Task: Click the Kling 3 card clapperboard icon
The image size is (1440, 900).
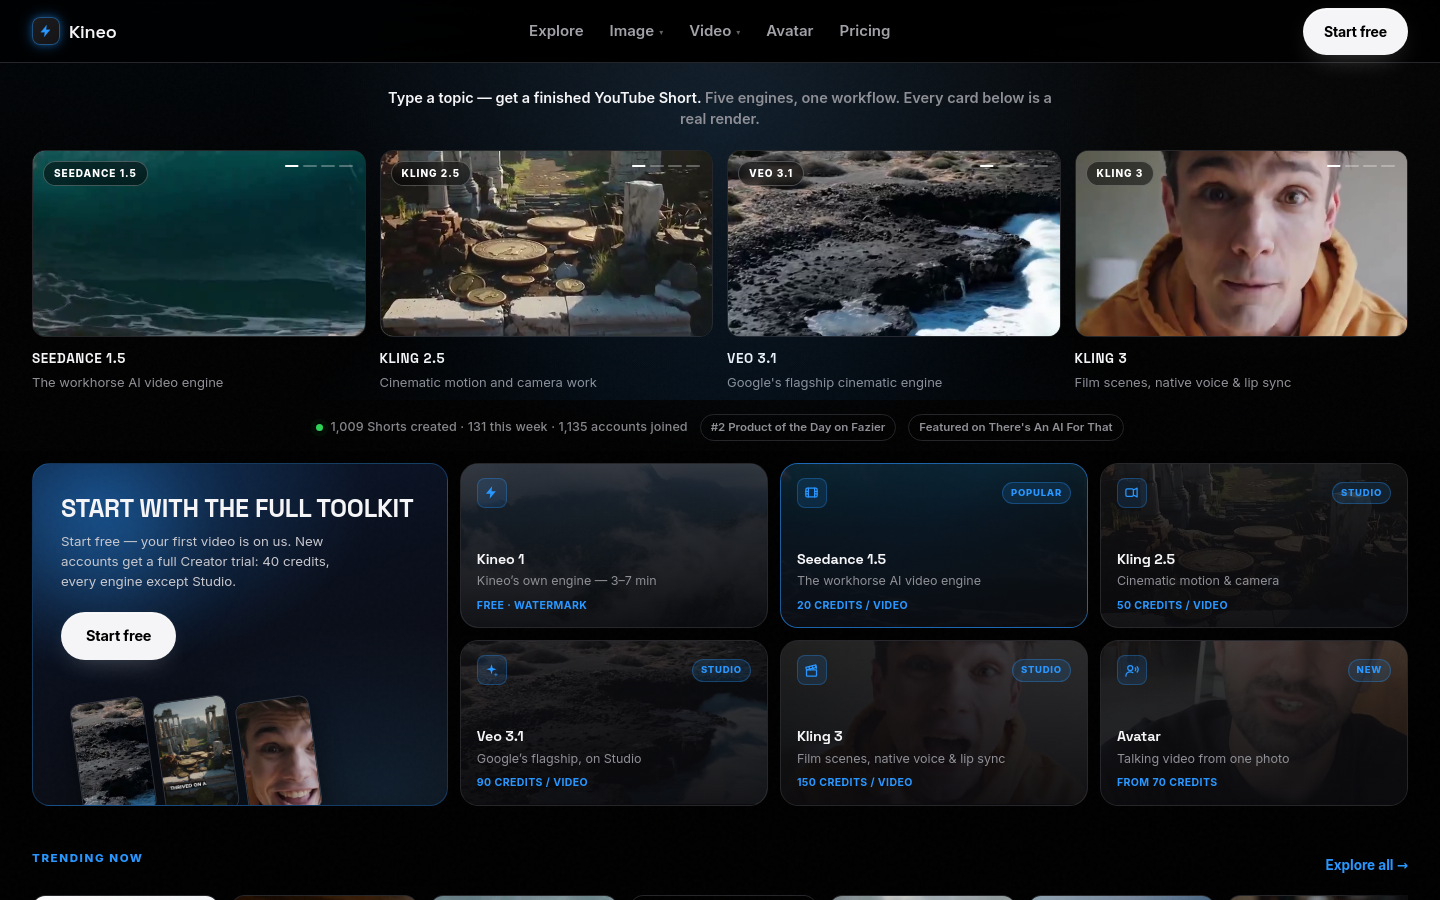Action: click(811, 670)
